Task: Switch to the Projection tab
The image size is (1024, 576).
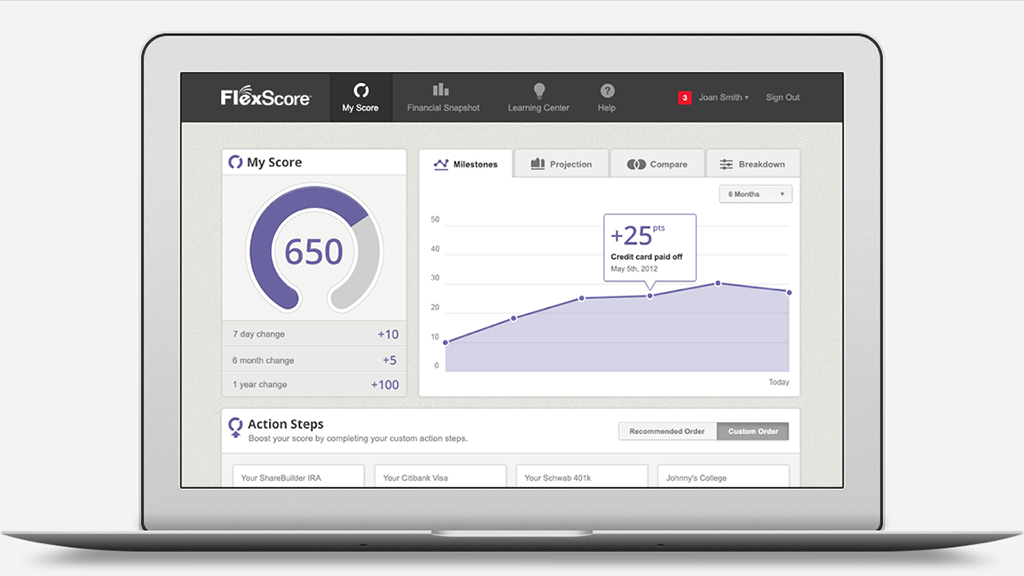Action: coord(560,164)
